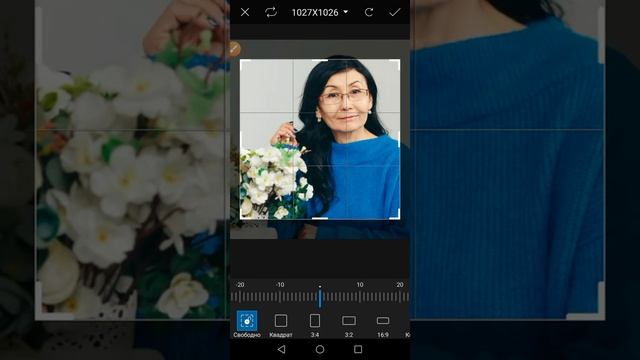Viewport: 640px width, 360px height.
Task: Click the bottom edge crop handle
Action: pyautogui.click(x=320, y=218)
